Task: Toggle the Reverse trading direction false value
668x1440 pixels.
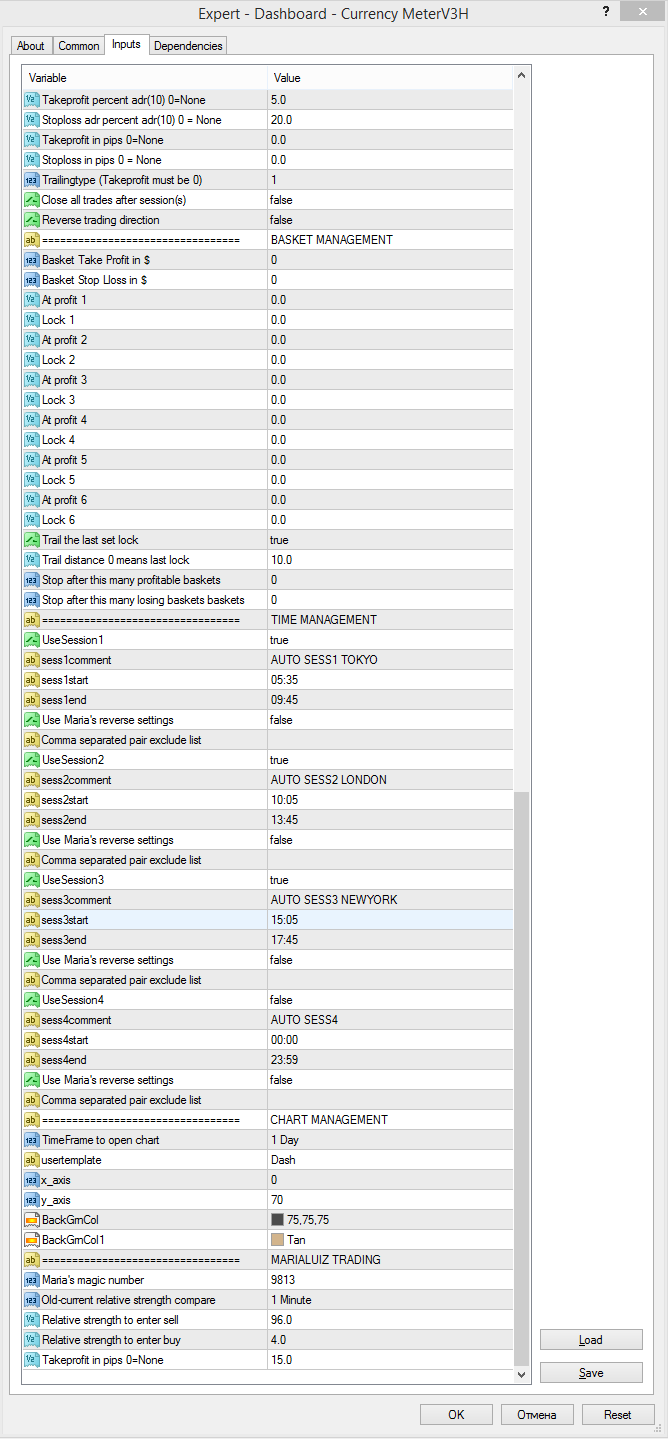Action: pyautogui.click(x=389, y=220)
